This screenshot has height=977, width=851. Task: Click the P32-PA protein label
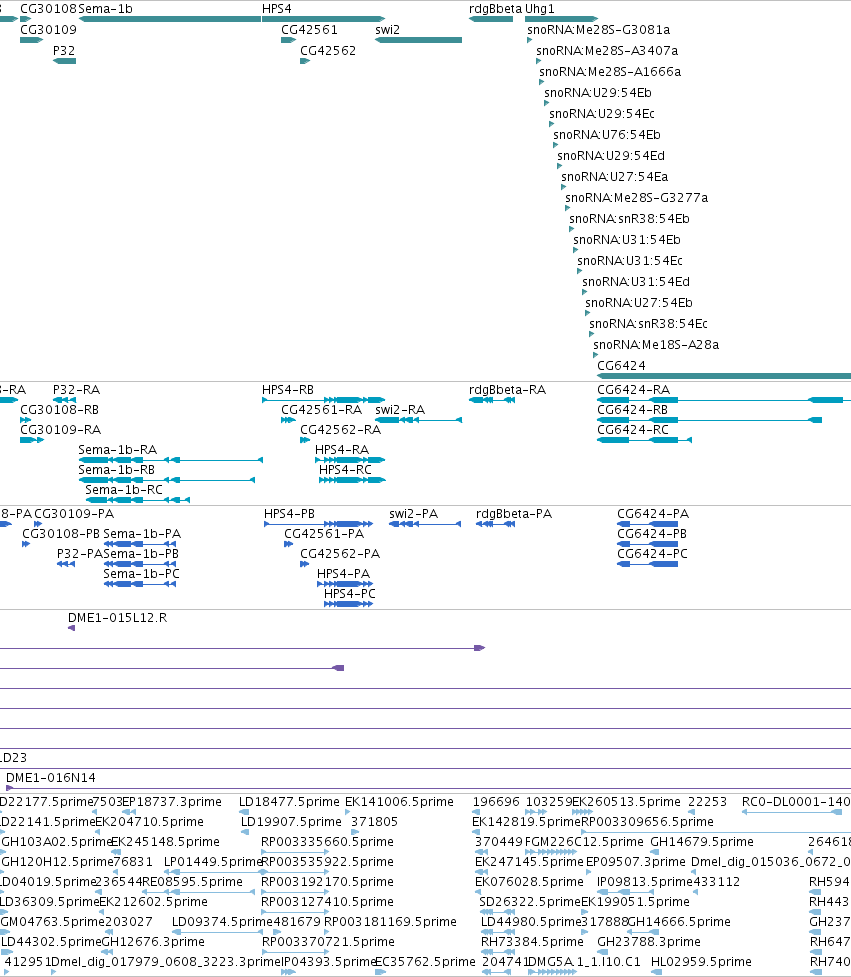pyautogui.click(x=80, y=554)
